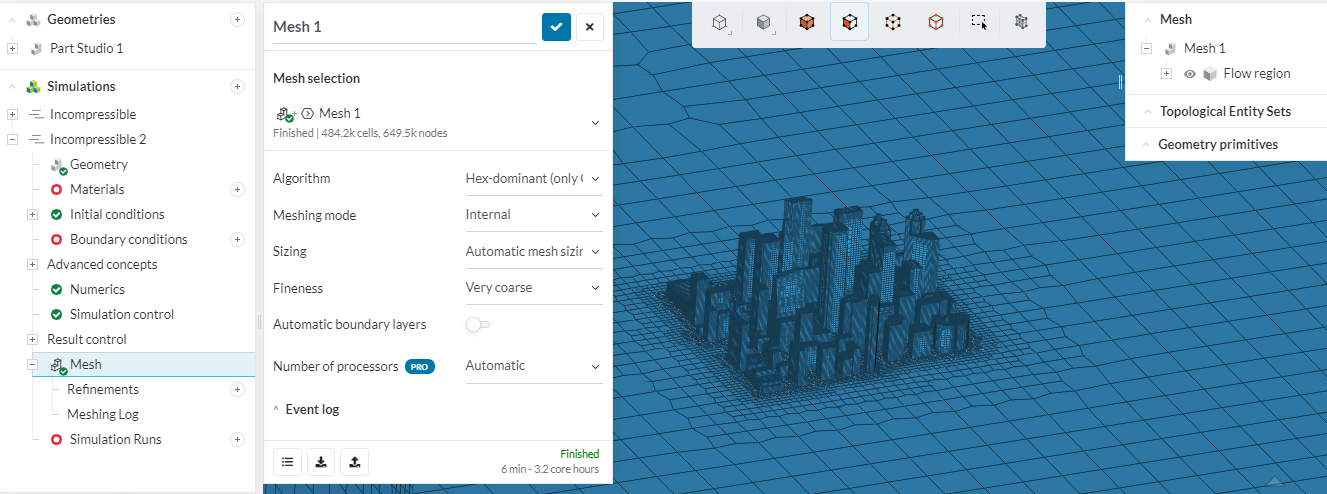Collapse the Incompressible 2 node

(x=12, y=139)
